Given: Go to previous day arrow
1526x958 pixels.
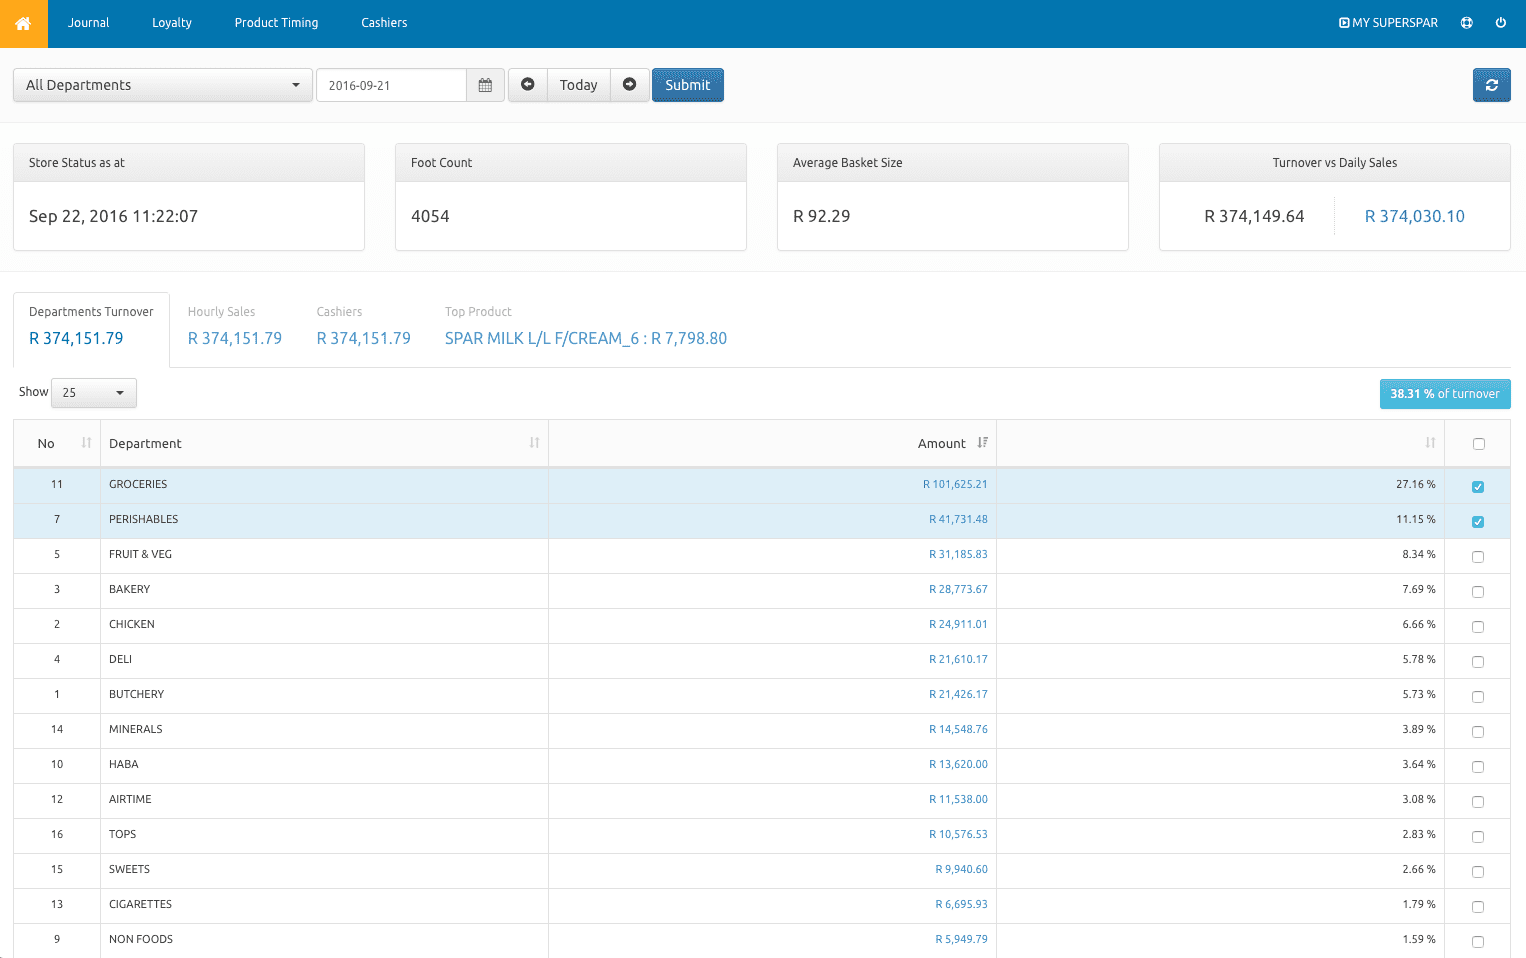Looking at the screenshot, I should [528, 85].
